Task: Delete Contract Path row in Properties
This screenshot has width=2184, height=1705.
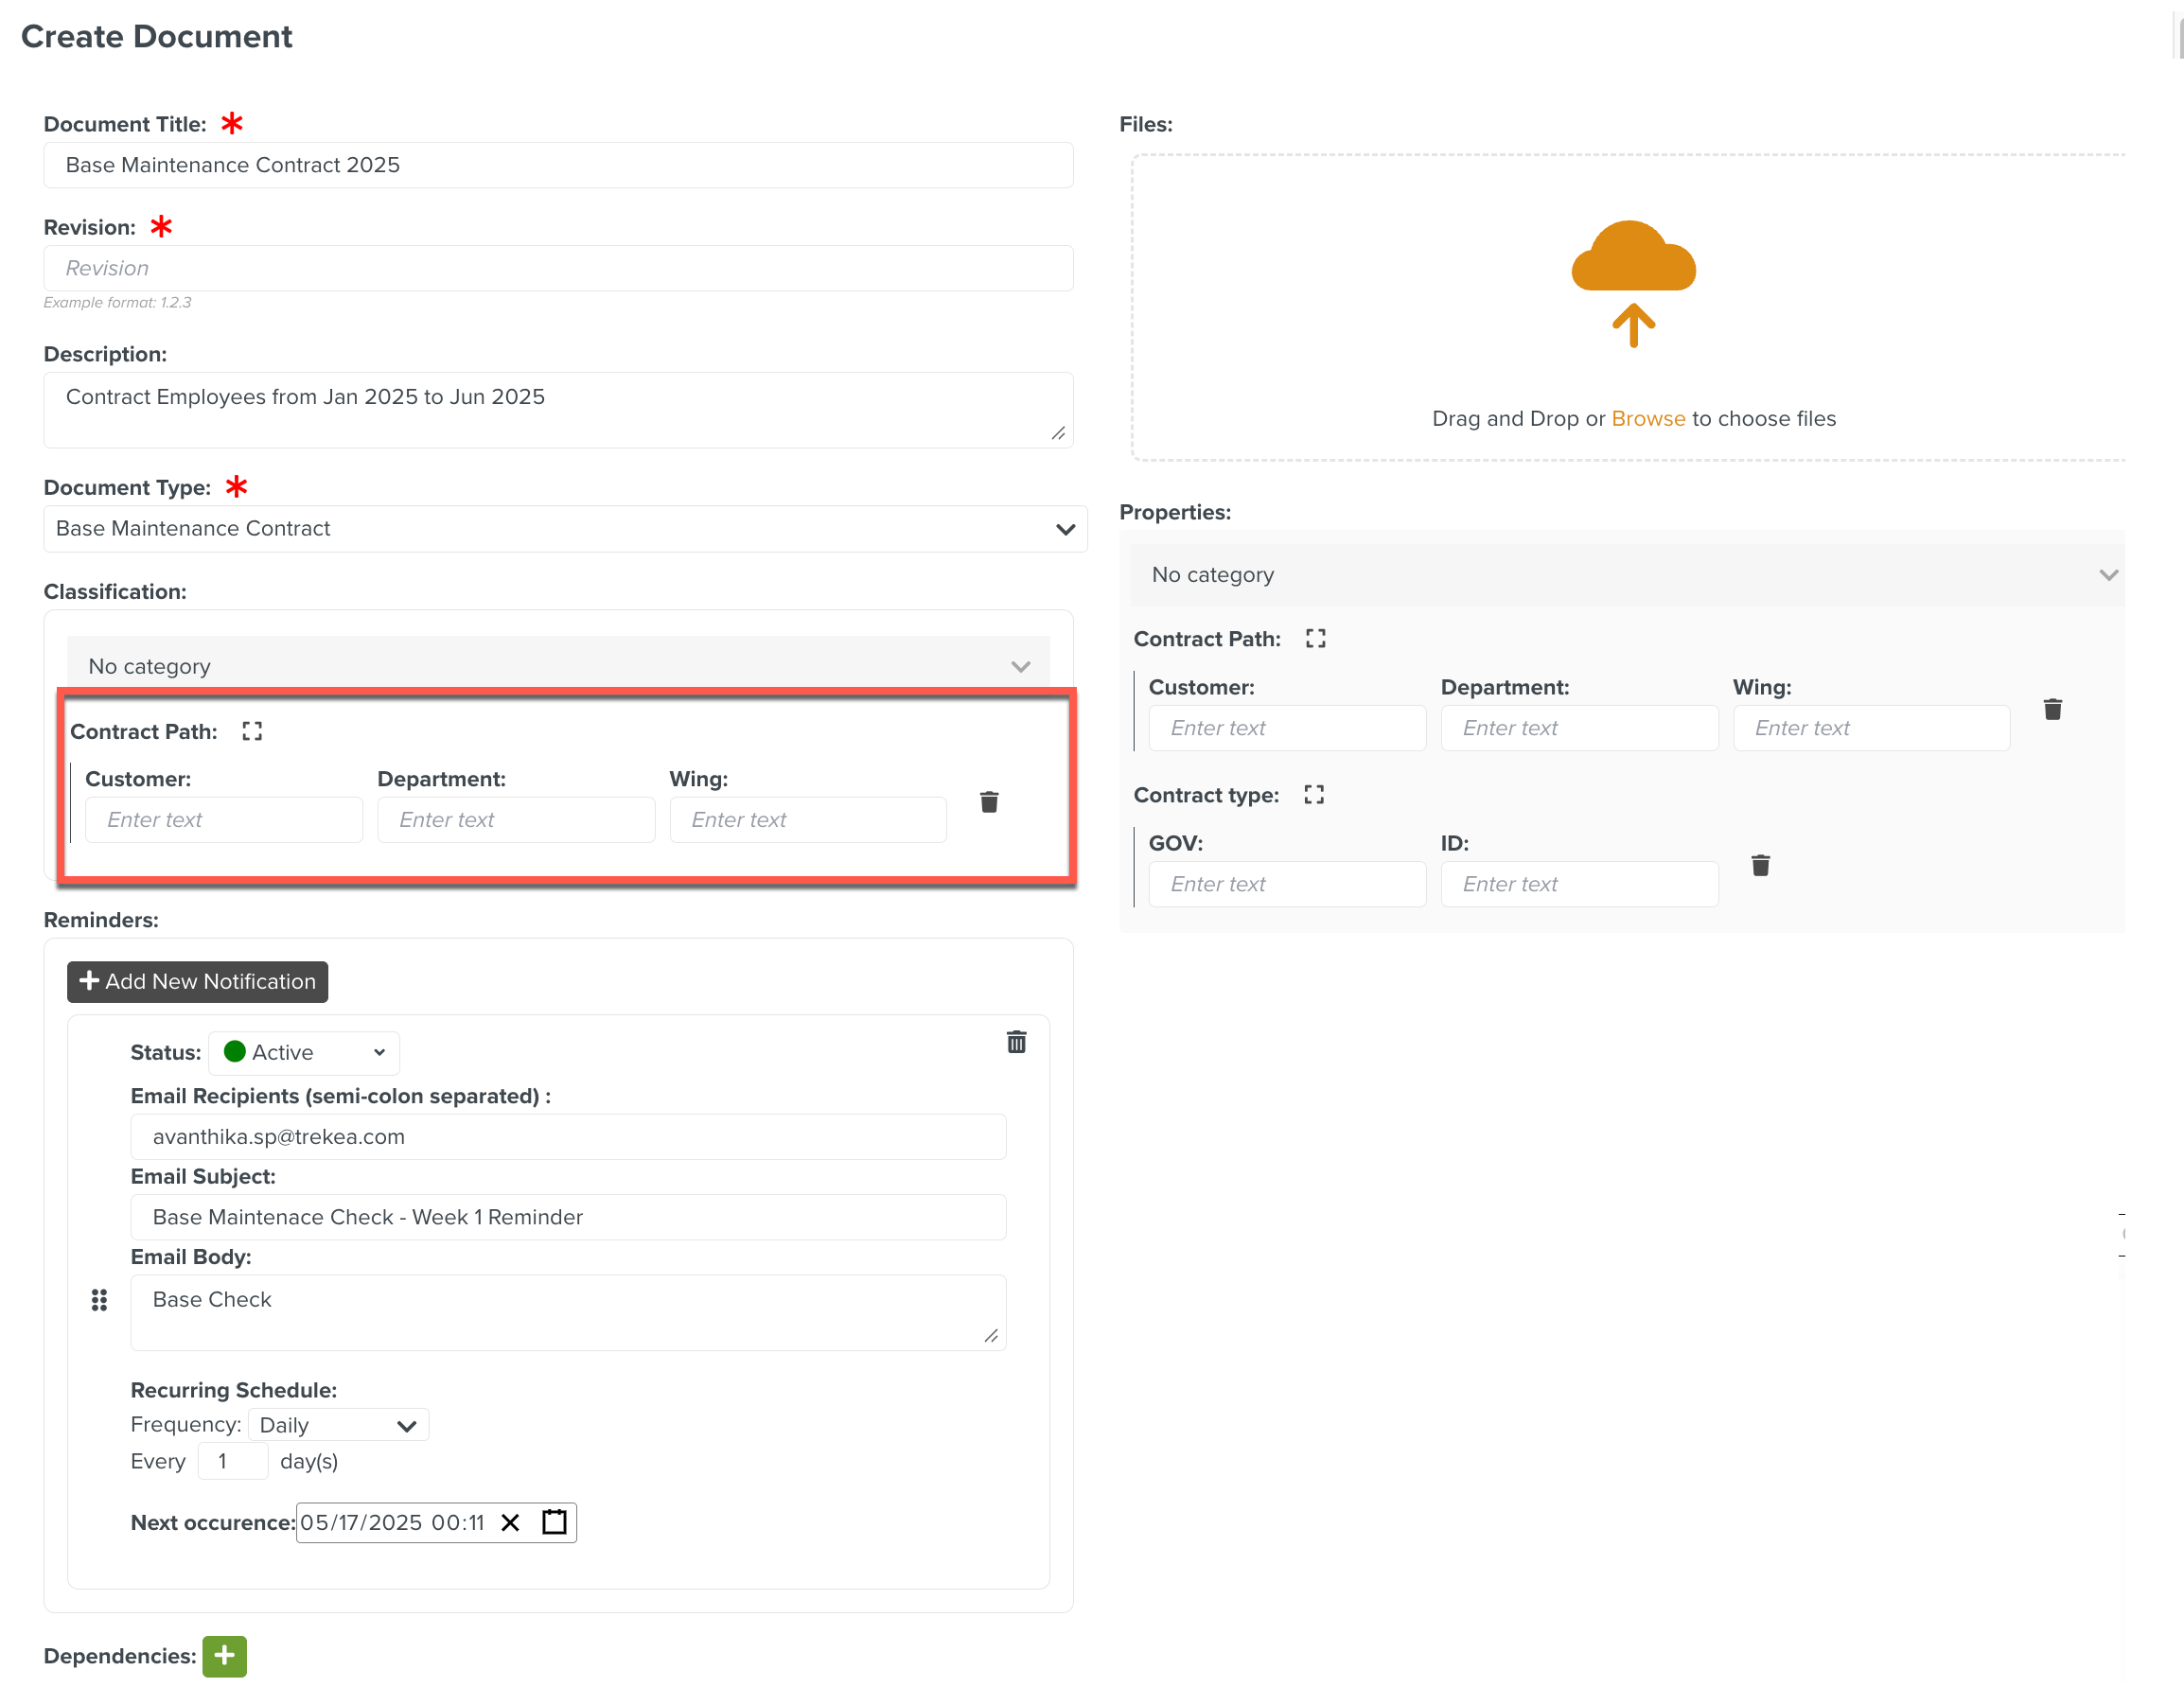Action: (x=2052, y=710)
